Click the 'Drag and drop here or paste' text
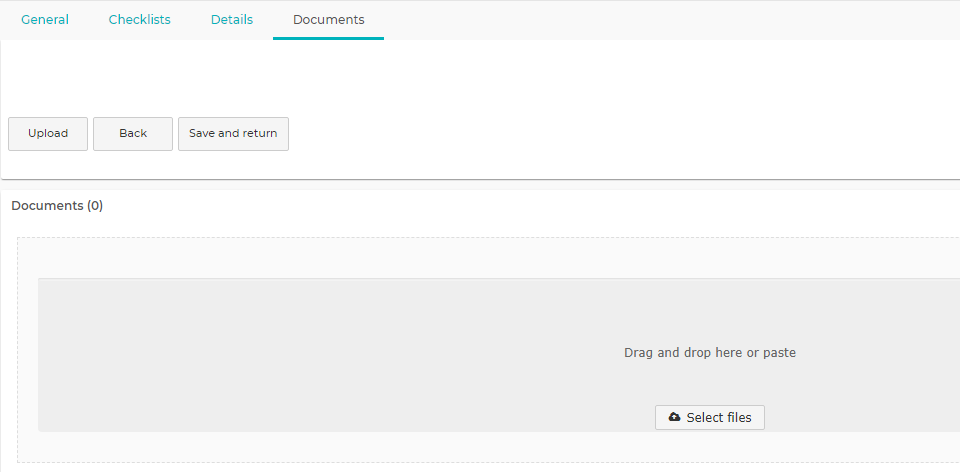The width and height of the screenshot is (960, 472). pos(710,353)
